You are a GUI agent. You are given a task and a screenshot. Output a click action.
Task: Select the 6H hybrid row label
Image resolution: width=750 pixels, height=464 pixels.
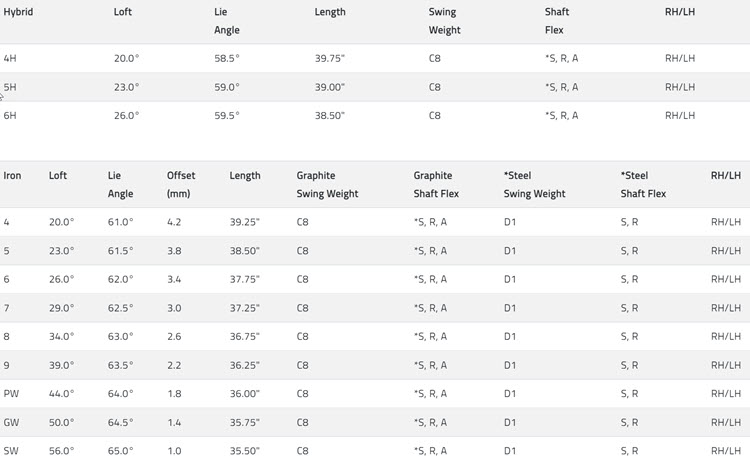pyautogui.click(x=10, y=116)
